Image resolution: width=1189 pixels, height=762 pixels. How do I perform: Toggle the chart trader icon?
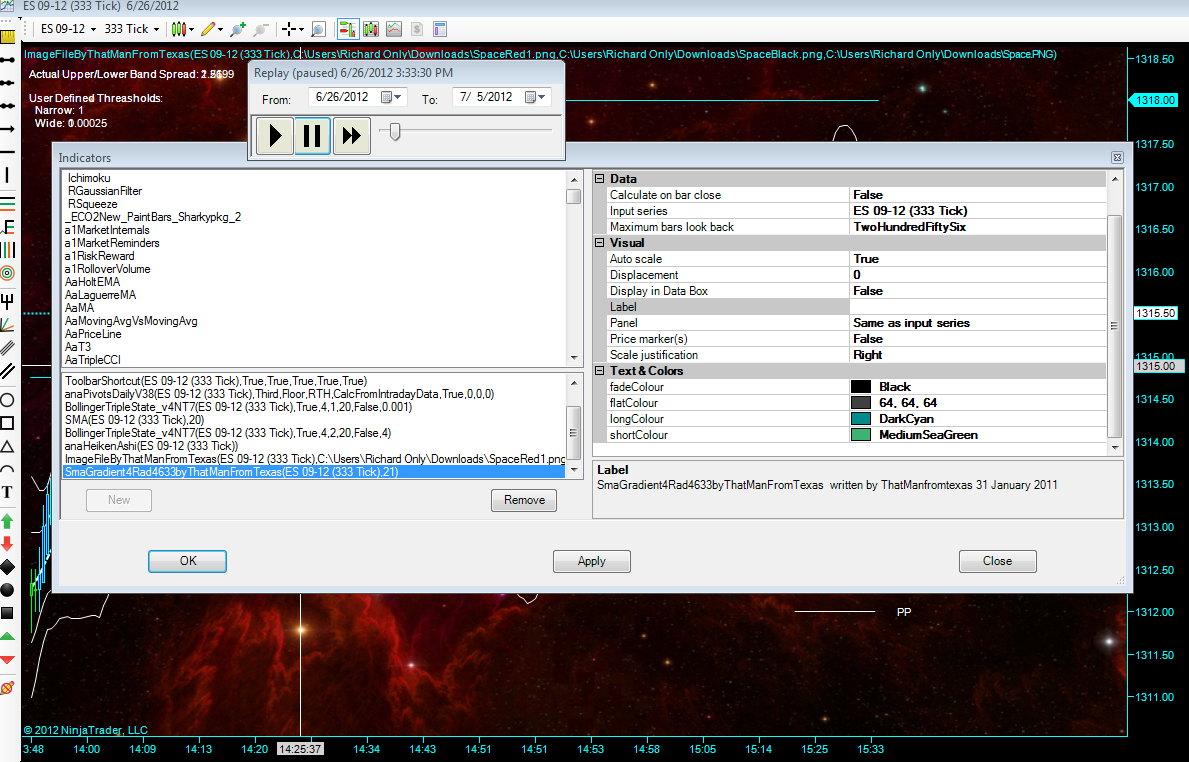click(348, 30)
